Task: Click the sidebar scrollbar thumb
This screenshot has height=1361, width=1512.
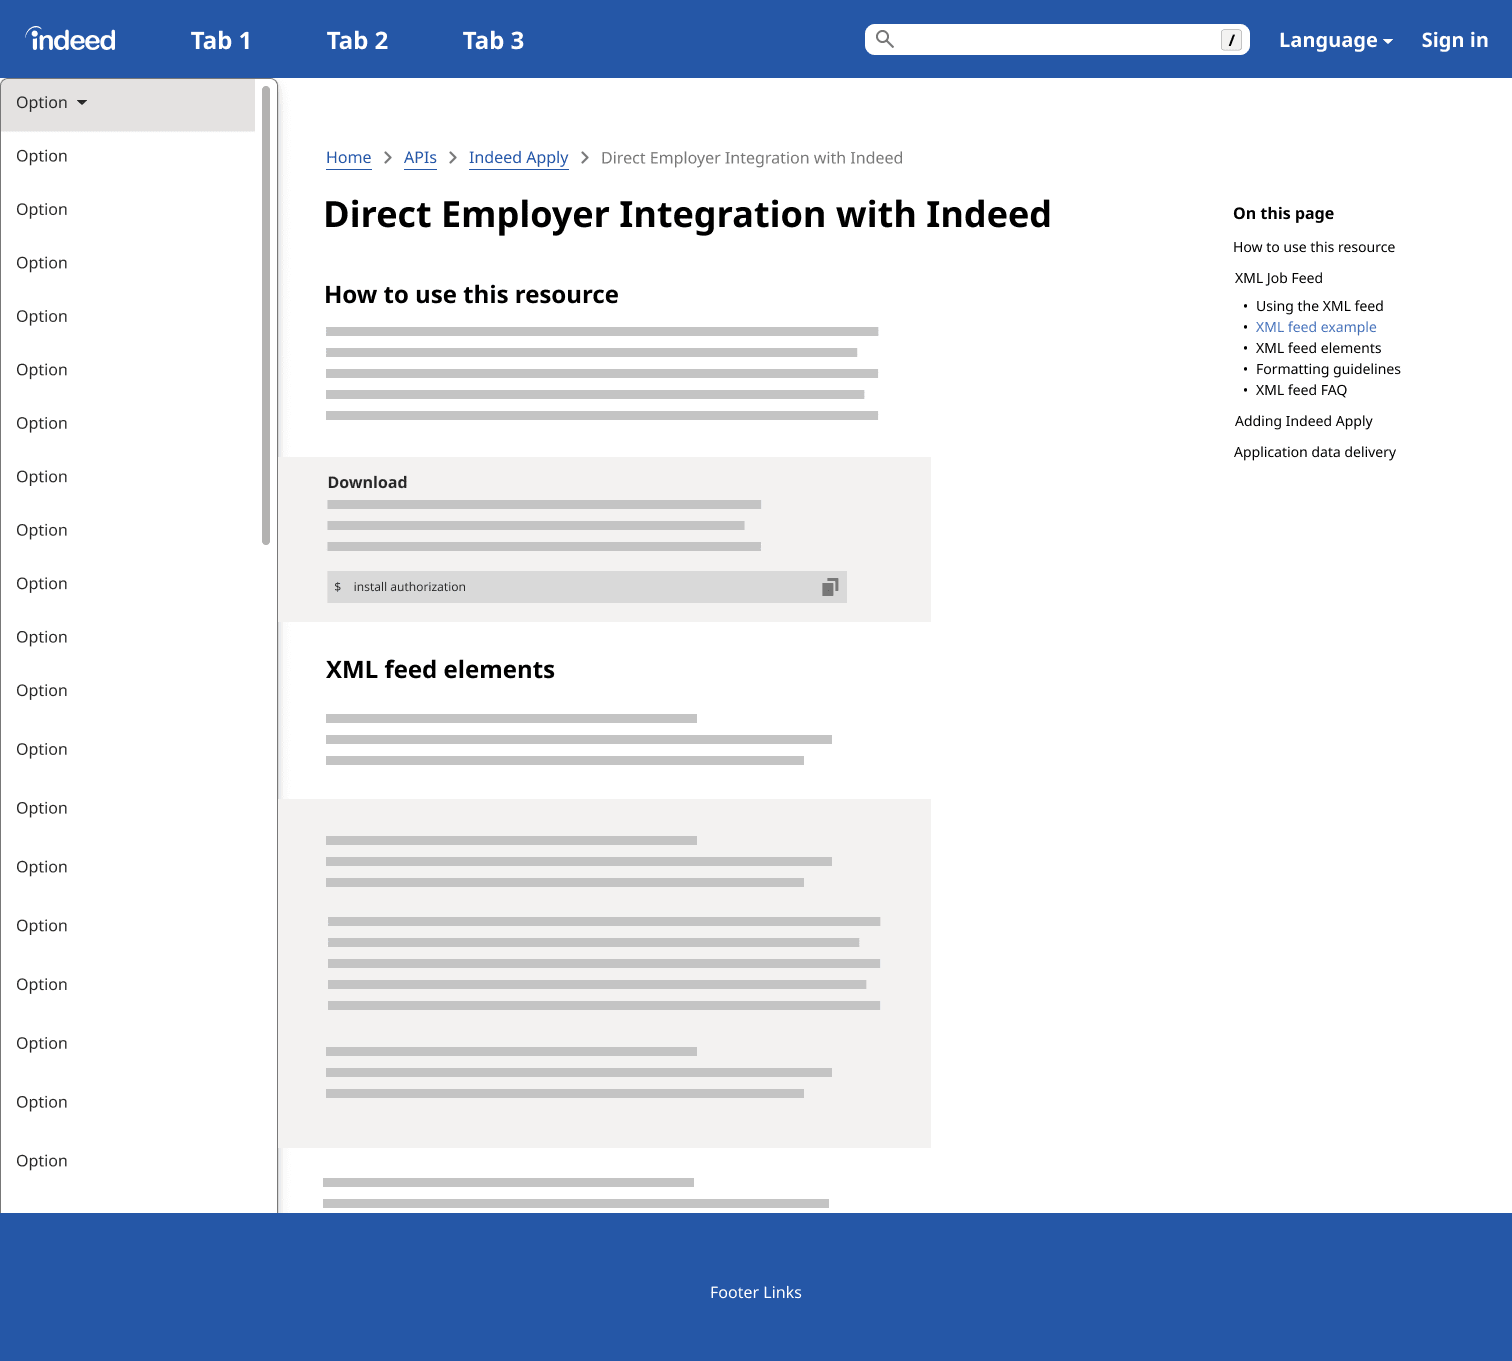Action: click(x=266, y=315)
